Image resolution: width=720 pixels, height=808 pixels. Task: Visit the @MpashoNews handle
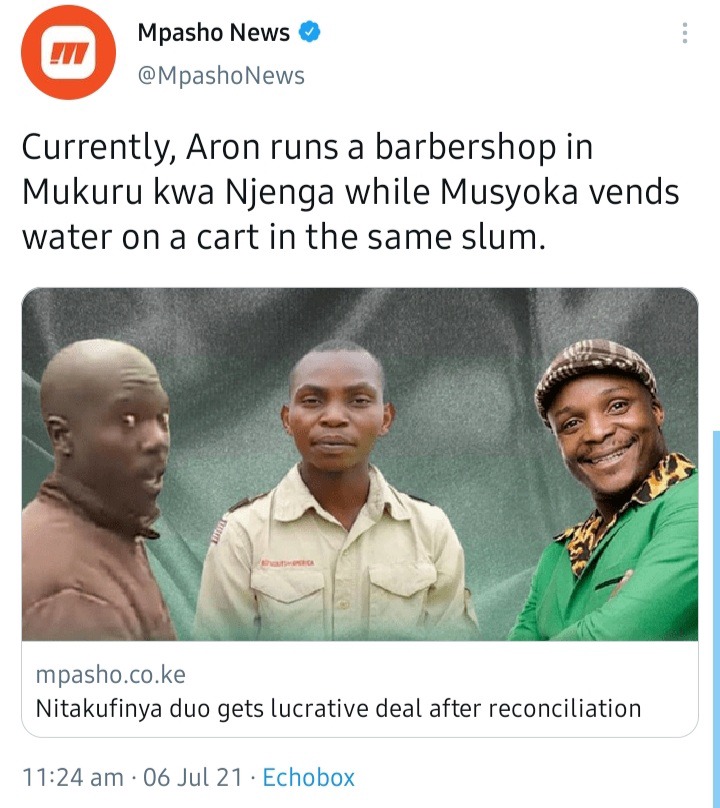[221, 75]
